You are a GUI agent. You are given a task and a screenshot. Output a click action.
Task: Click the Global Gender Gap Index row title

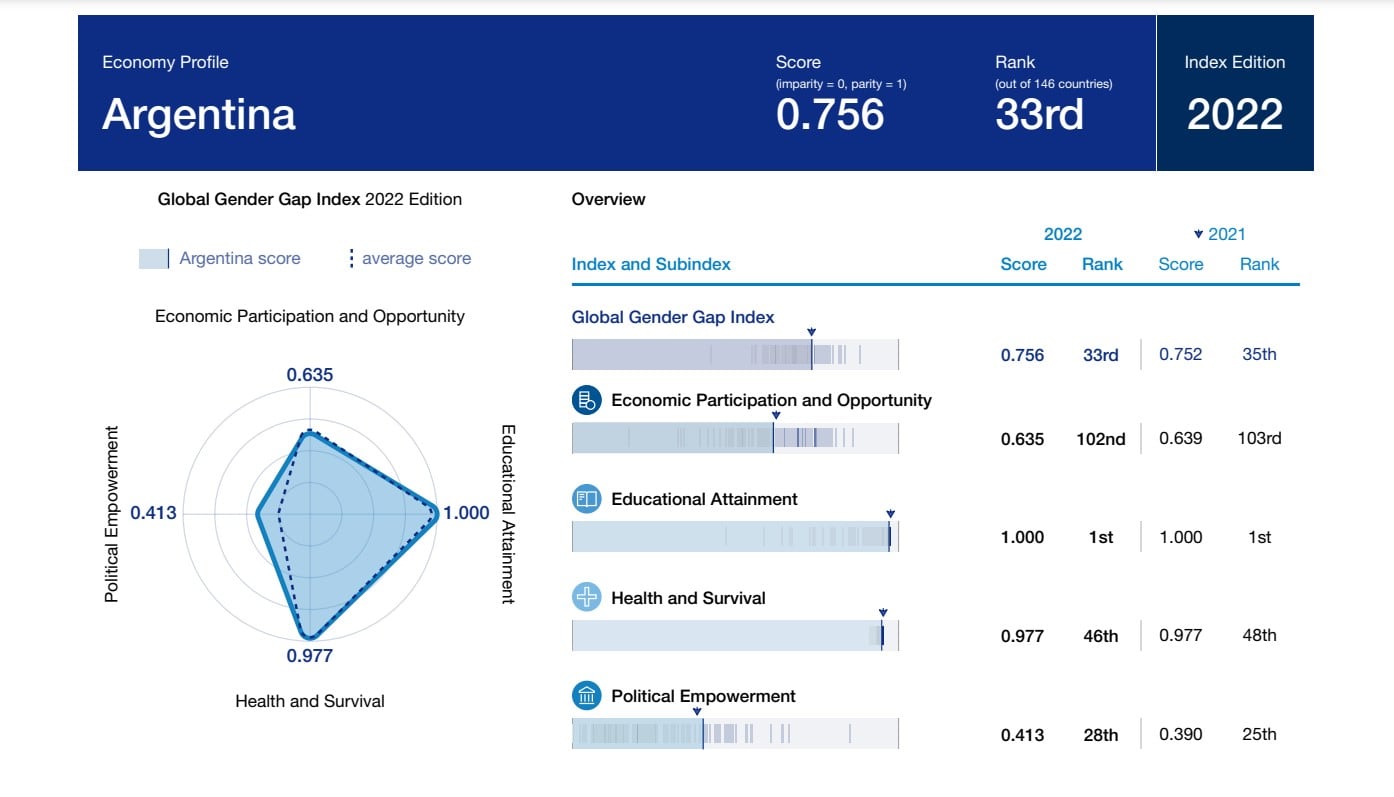pos(673,317)
